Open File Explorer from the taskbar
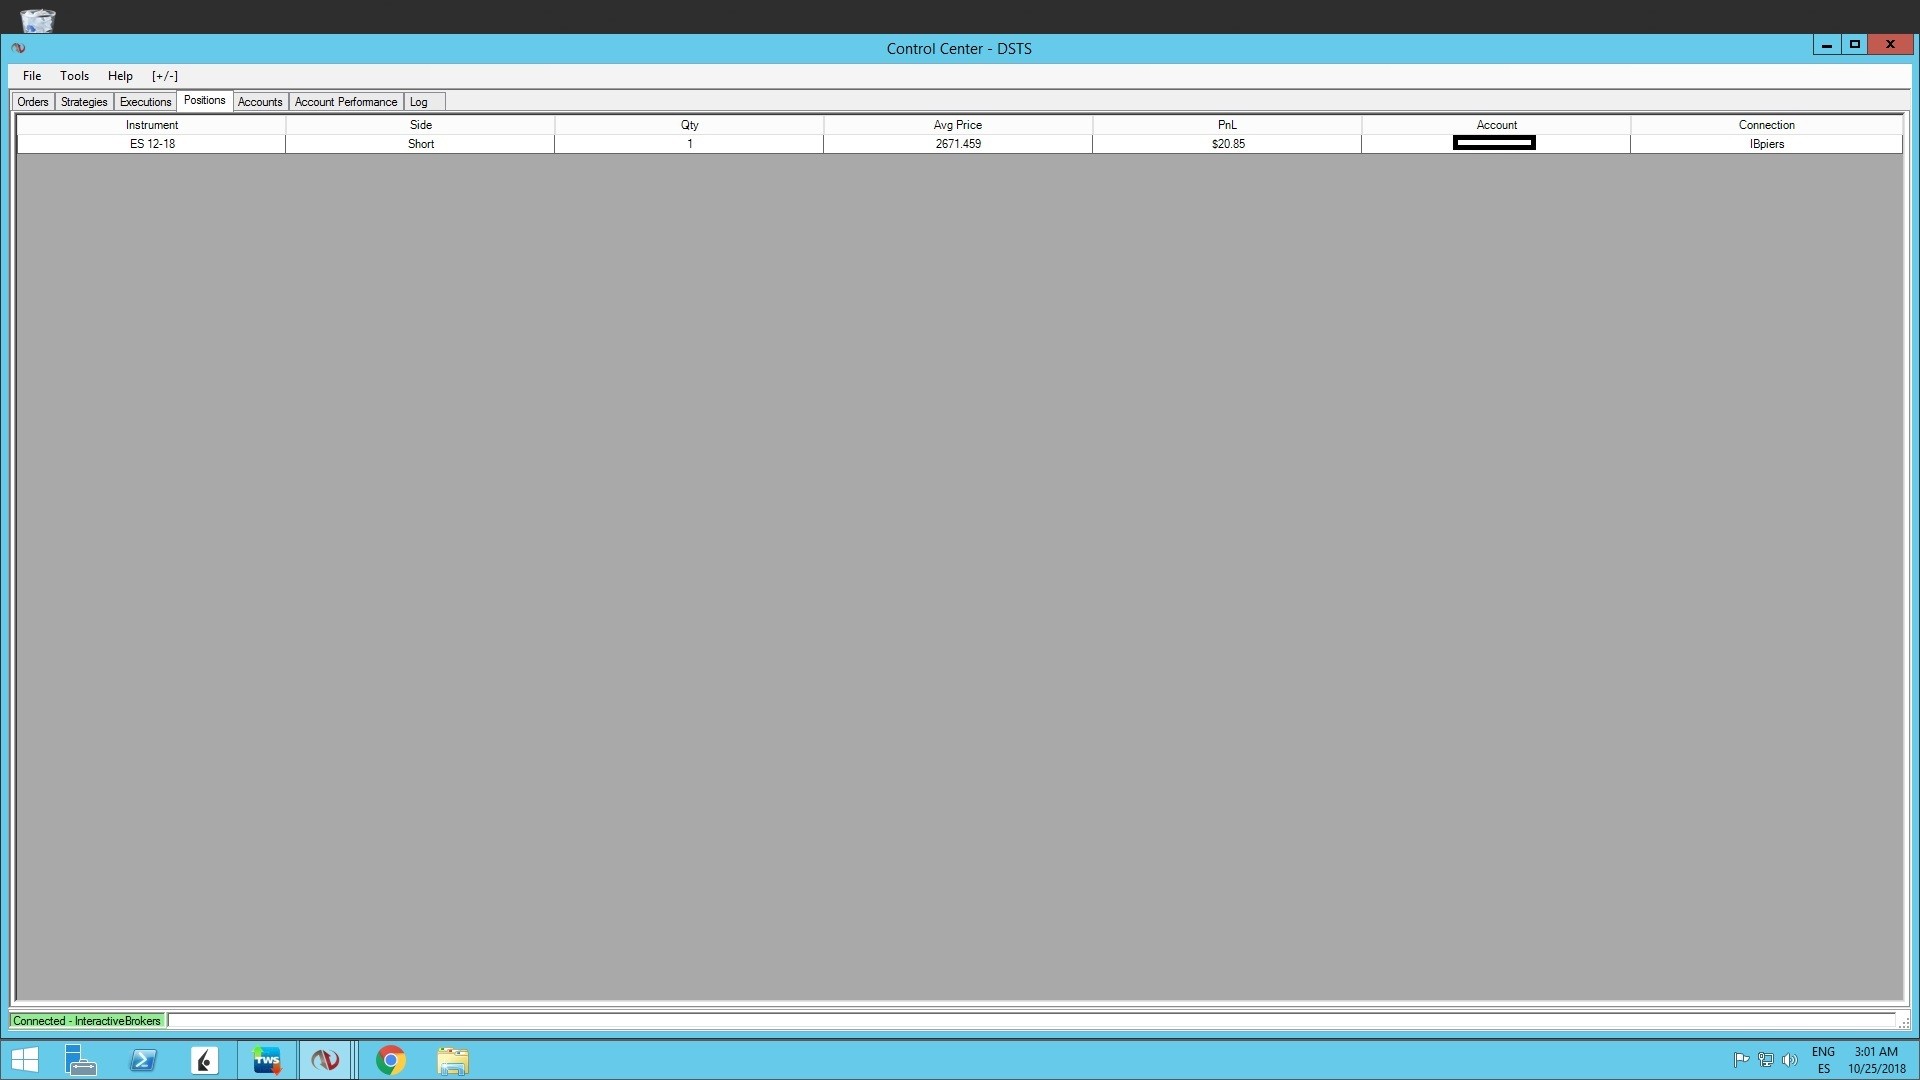This screenshot has width=1920, height=1080. point(453,1060)
